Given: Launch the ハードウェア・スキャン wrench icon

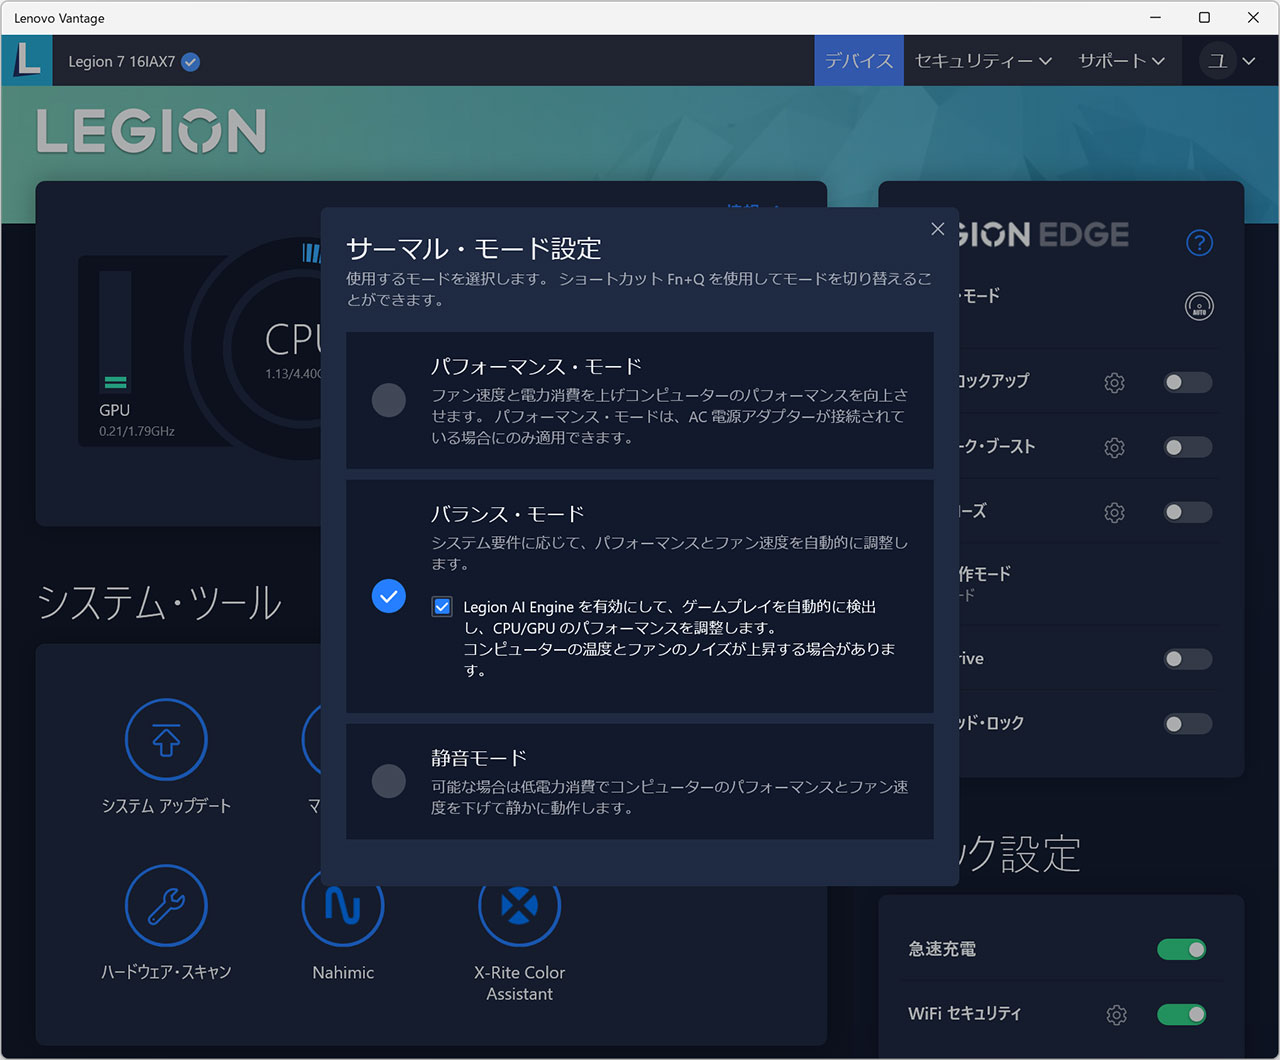Looking at the screenshot, I should [x=166, y=906].
